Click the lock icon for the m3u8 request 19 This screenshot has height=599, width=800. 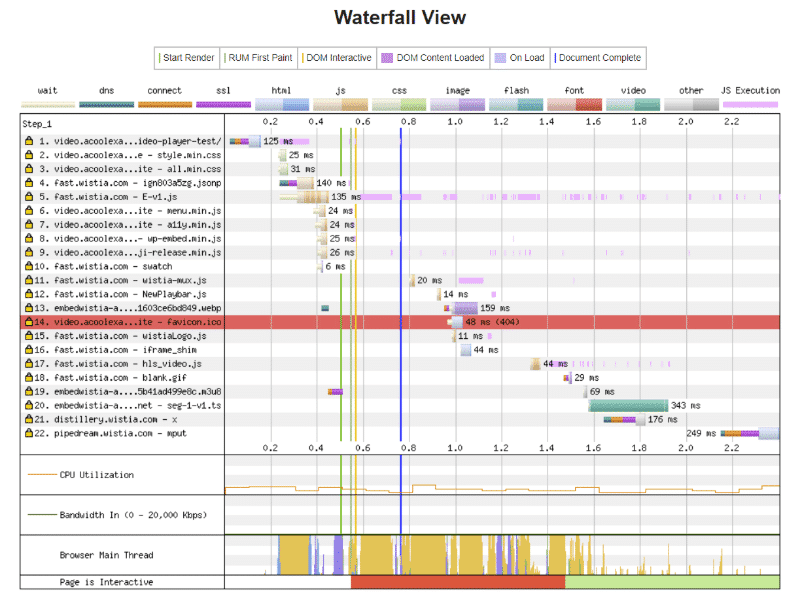tap(29, 391)
